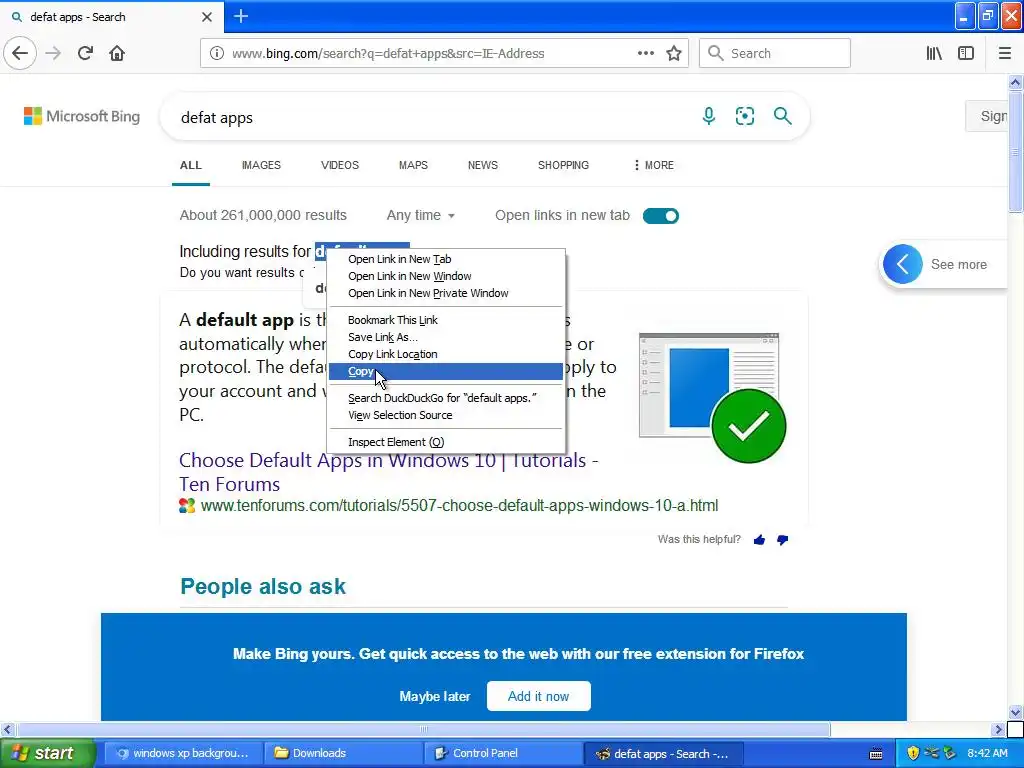1024x768 pixels.
Task: Click the forward navigation arrow
Action: (x=53, y=53)
